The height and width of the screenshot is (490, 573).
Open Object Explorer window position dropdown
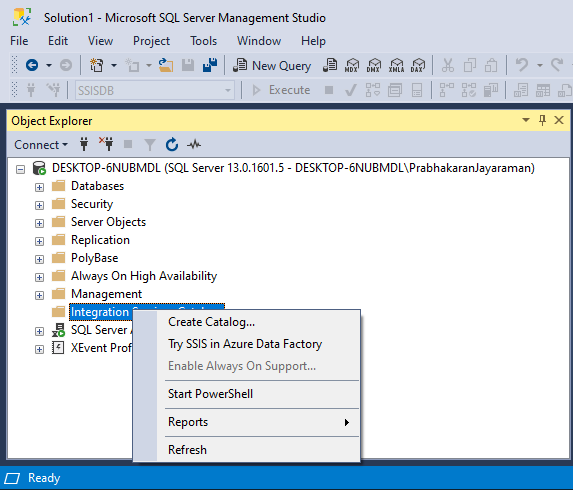pyautogui.click(x=526, y=120)
